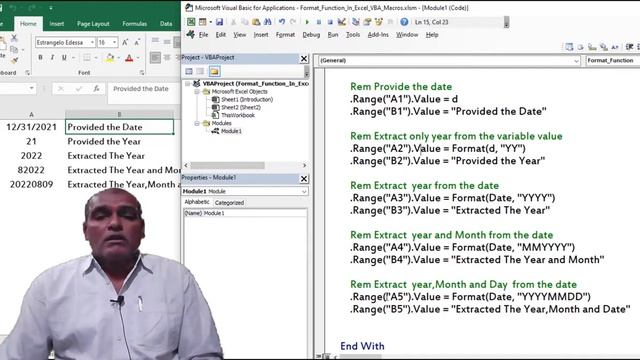Open Font dialog launcher in Excel
640x360 pixels.
pos(142,73)
